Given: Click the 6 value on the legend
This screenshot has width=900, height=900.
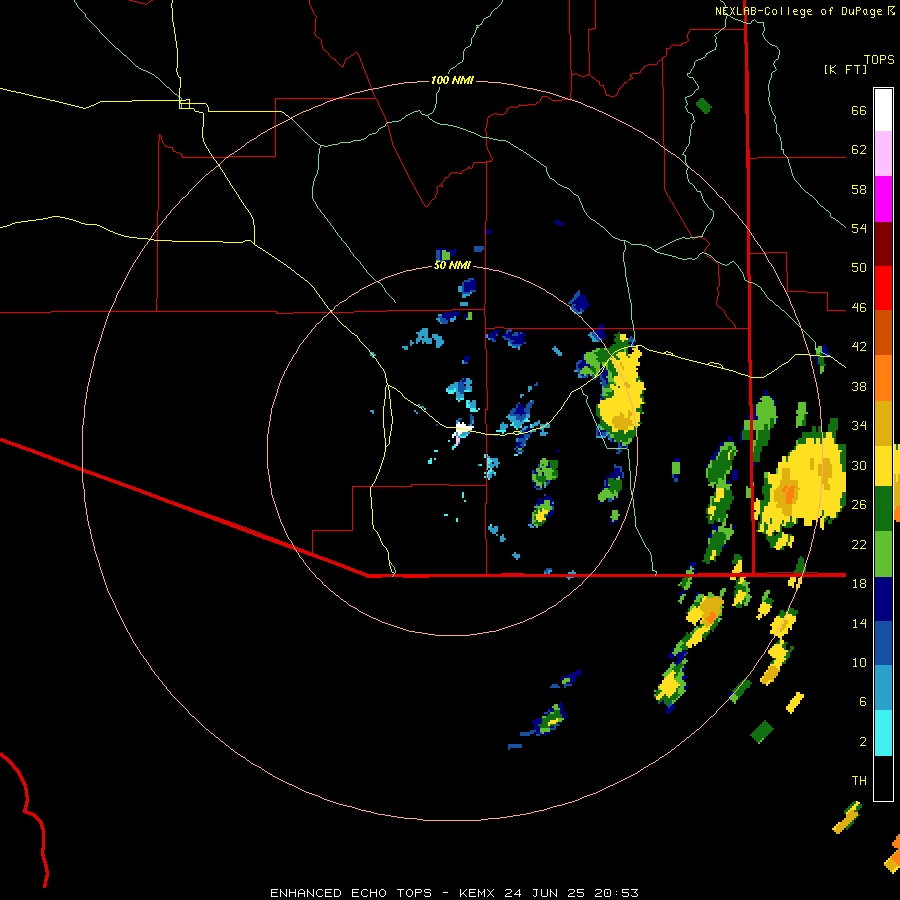Looking at the screenshot, I should tap(862, 702).
